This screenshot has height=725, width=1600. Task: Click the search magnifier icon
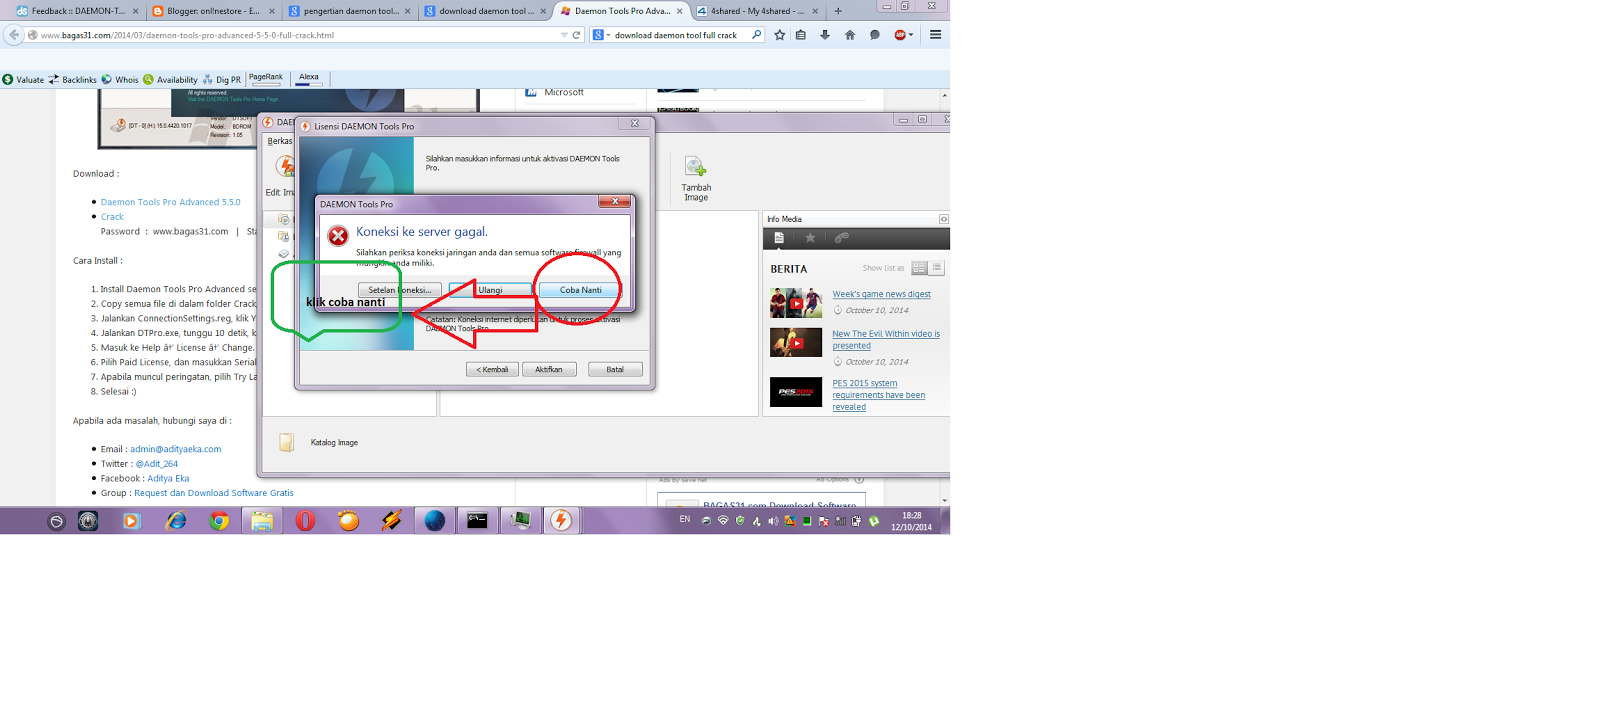click(x=756, y=35)
